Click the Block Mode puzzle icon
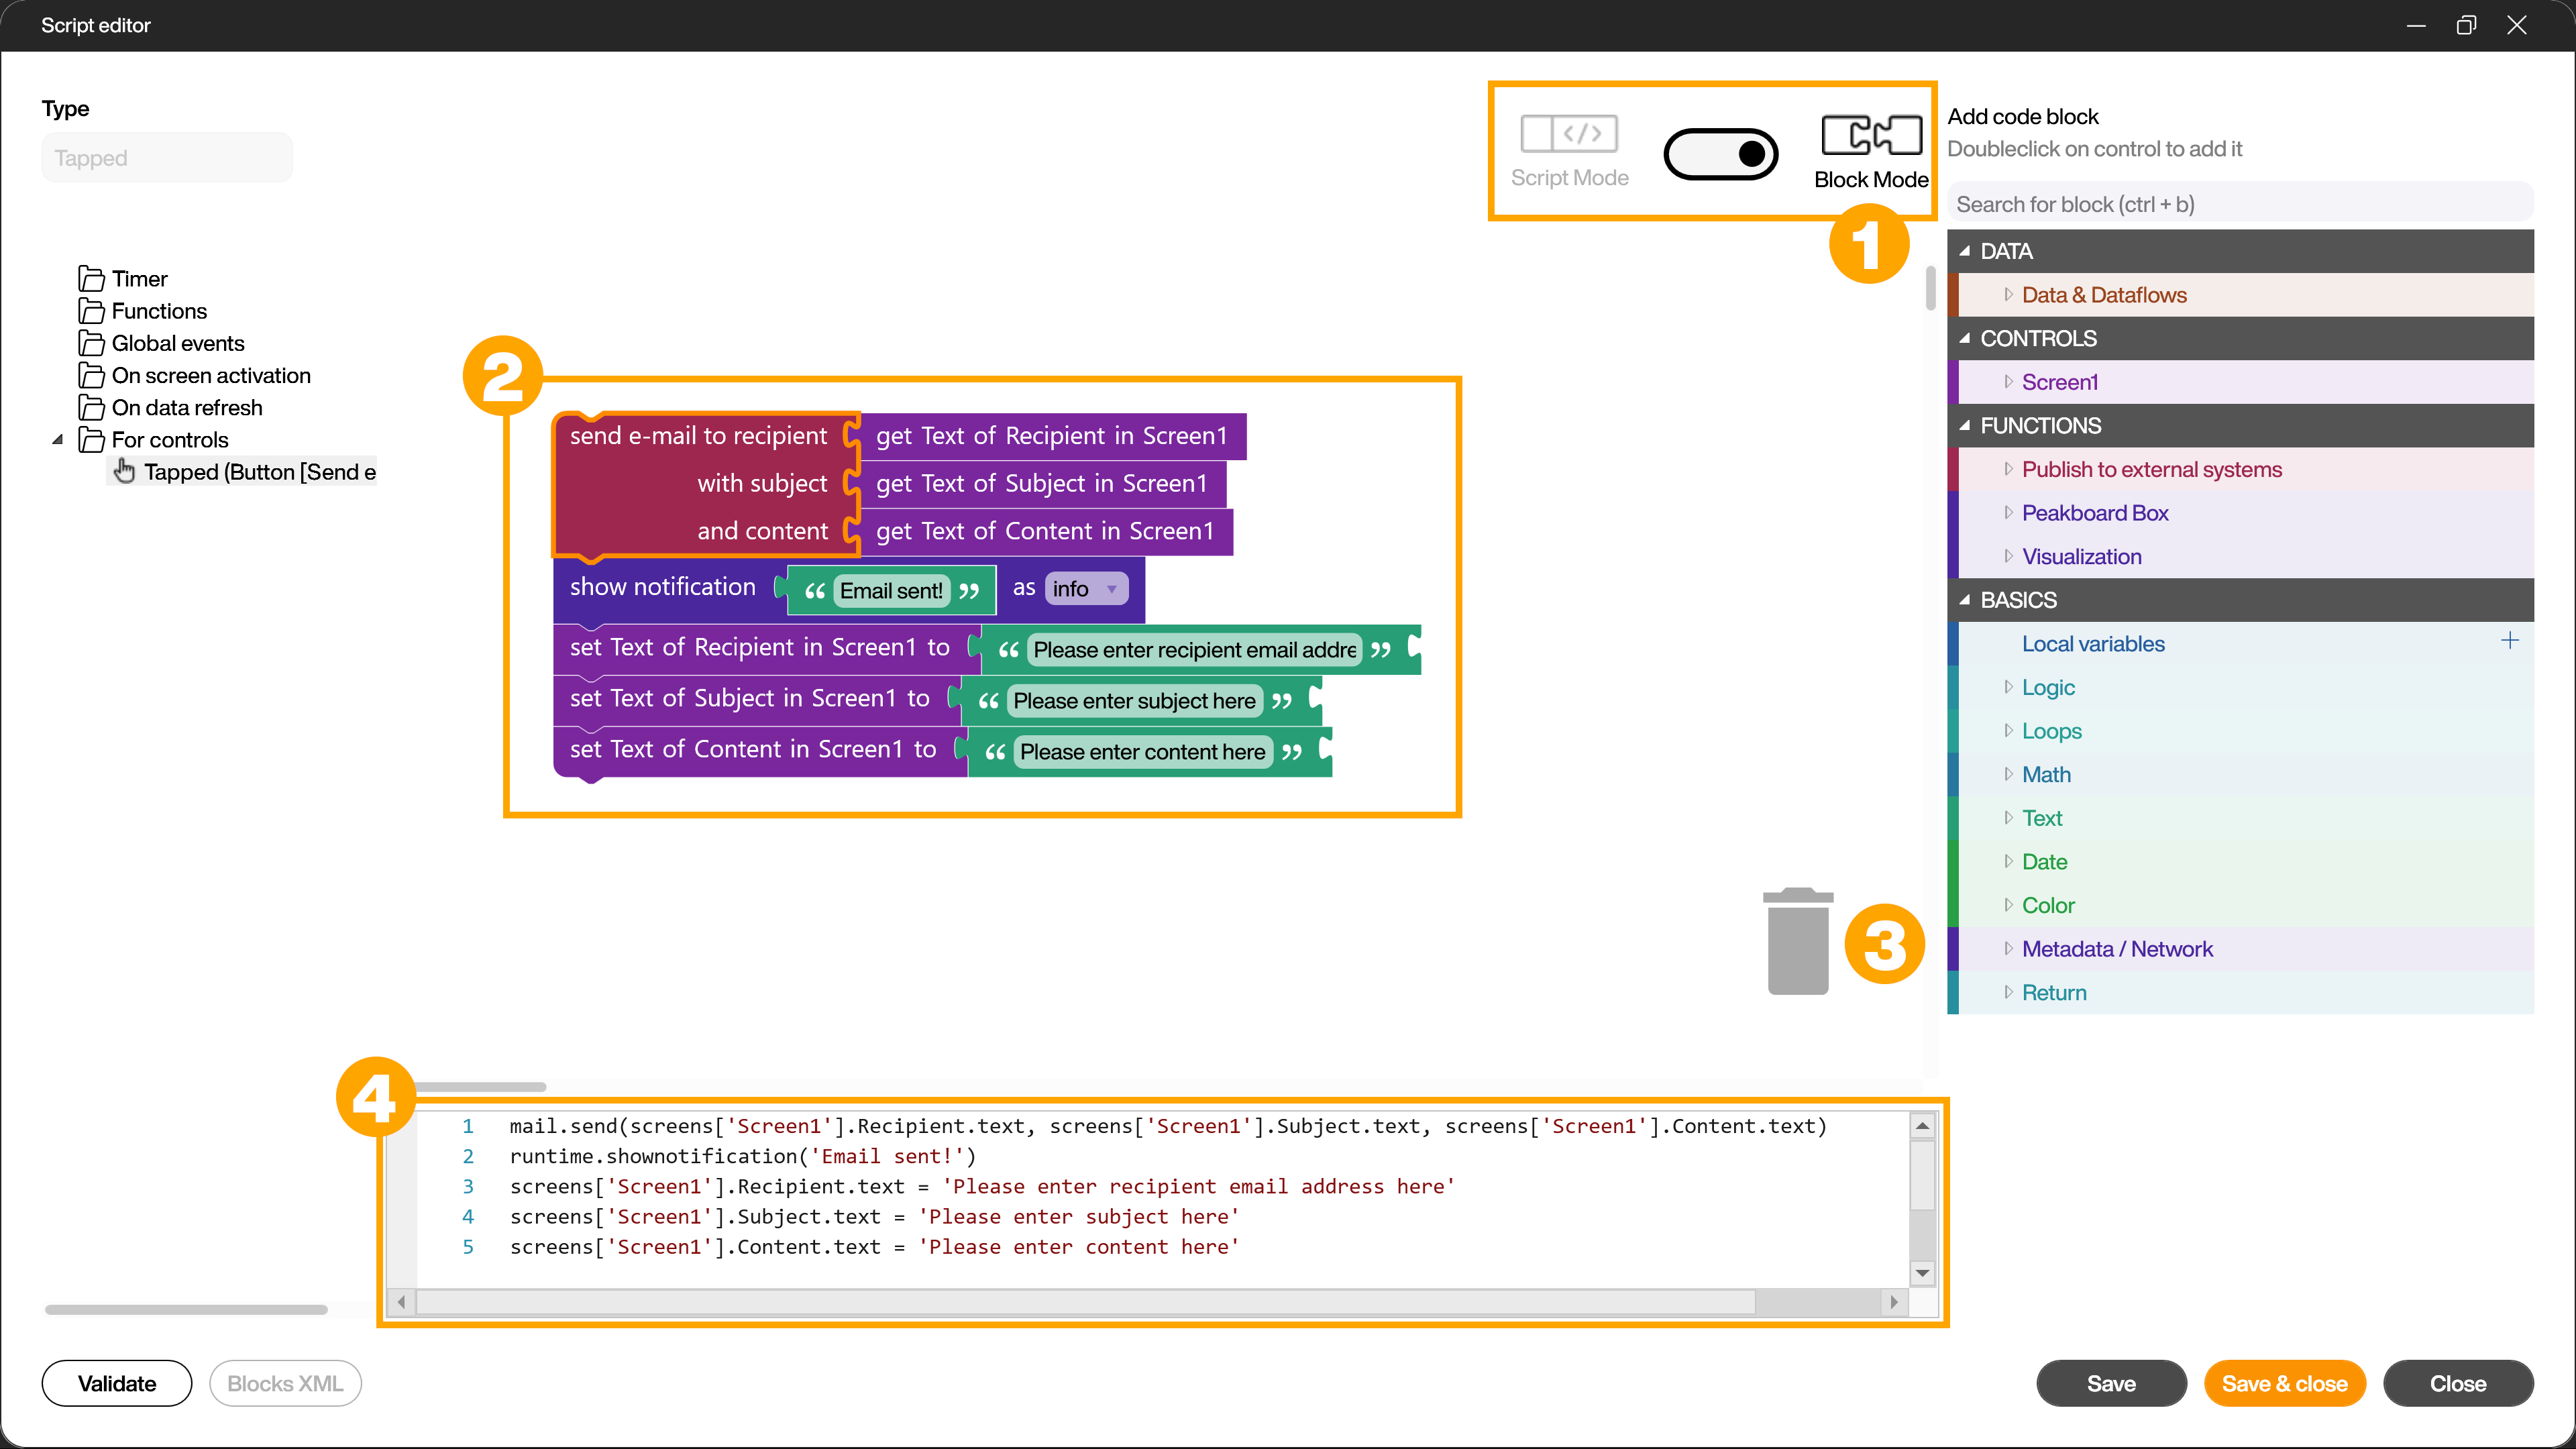Viewport: 2576px width, 1449px height. (x=1871, y=135)
